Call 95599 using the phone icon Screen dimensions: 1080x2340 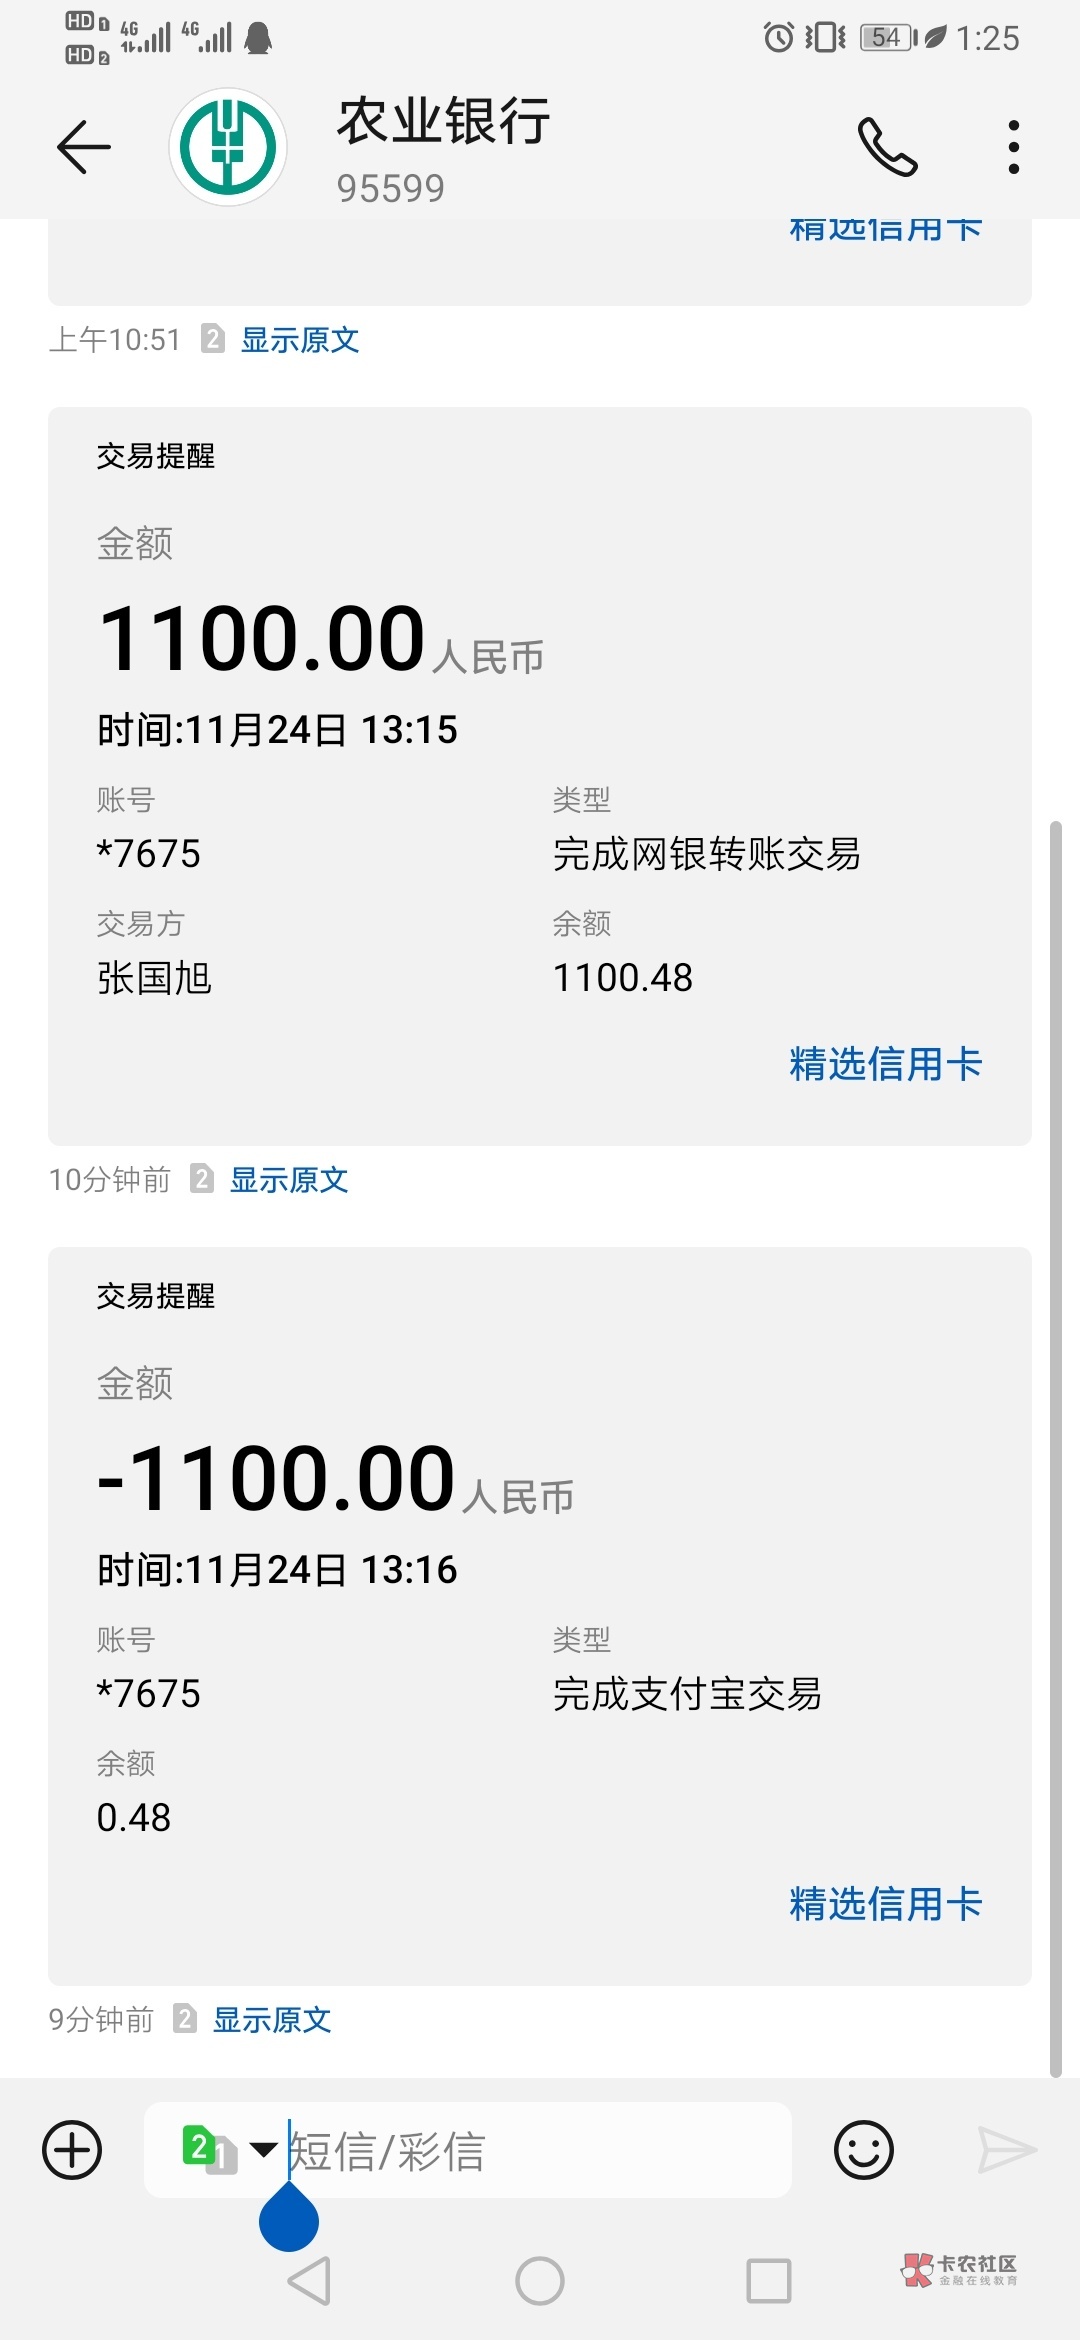887,147
